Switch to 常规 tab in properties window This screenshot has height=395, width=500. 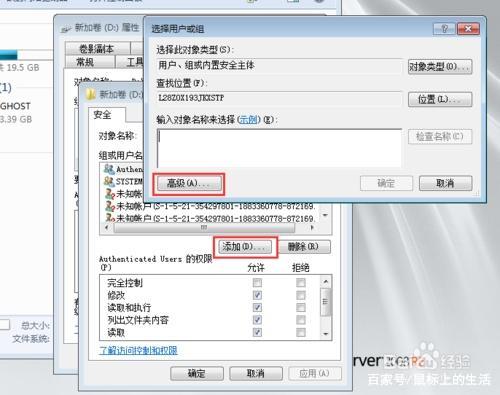point(89,62)
